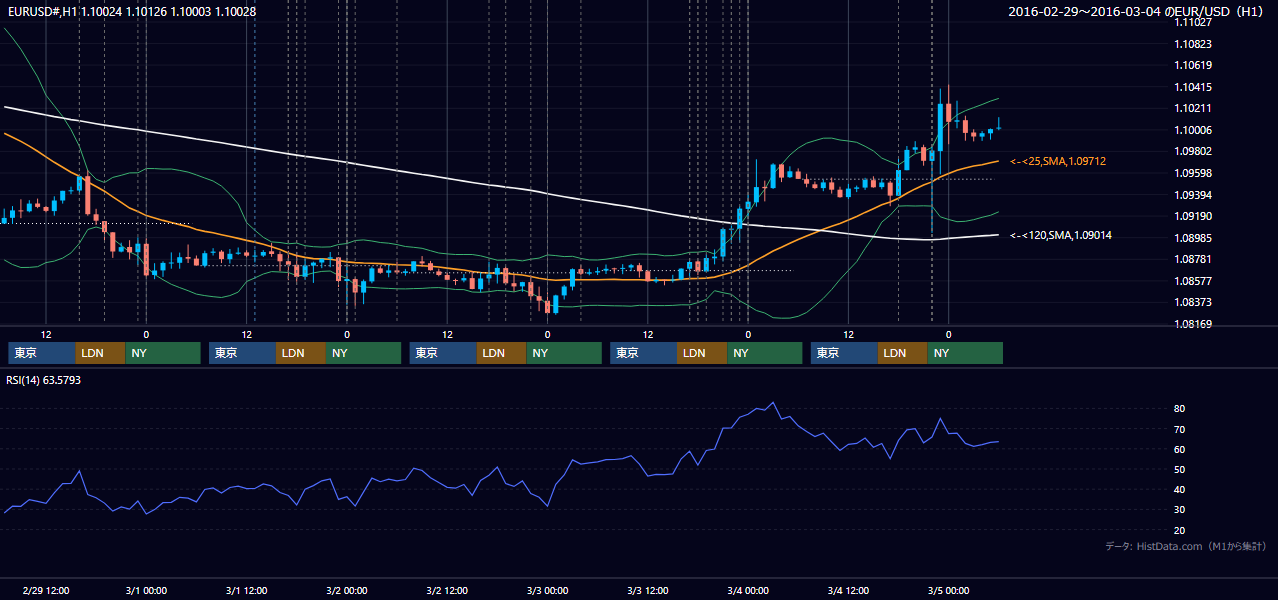Click price axis value 1.10619
1278x600 pixels.
1193,65
